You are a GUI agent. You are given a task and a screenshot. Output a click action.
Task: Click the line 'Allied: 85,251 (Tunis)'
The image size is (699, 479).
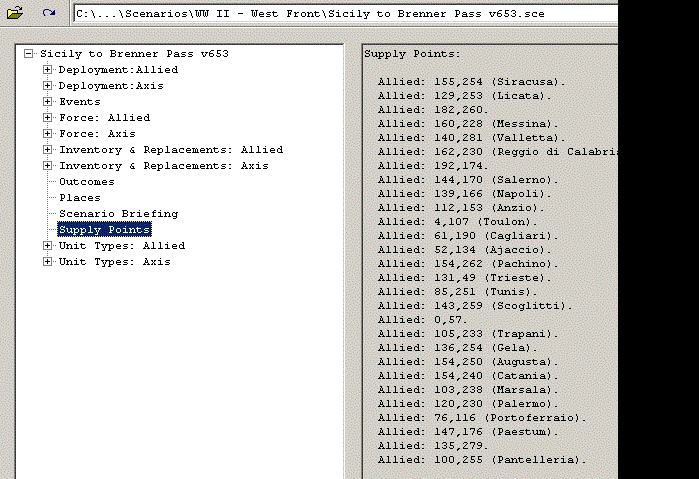tap(457, 292)
